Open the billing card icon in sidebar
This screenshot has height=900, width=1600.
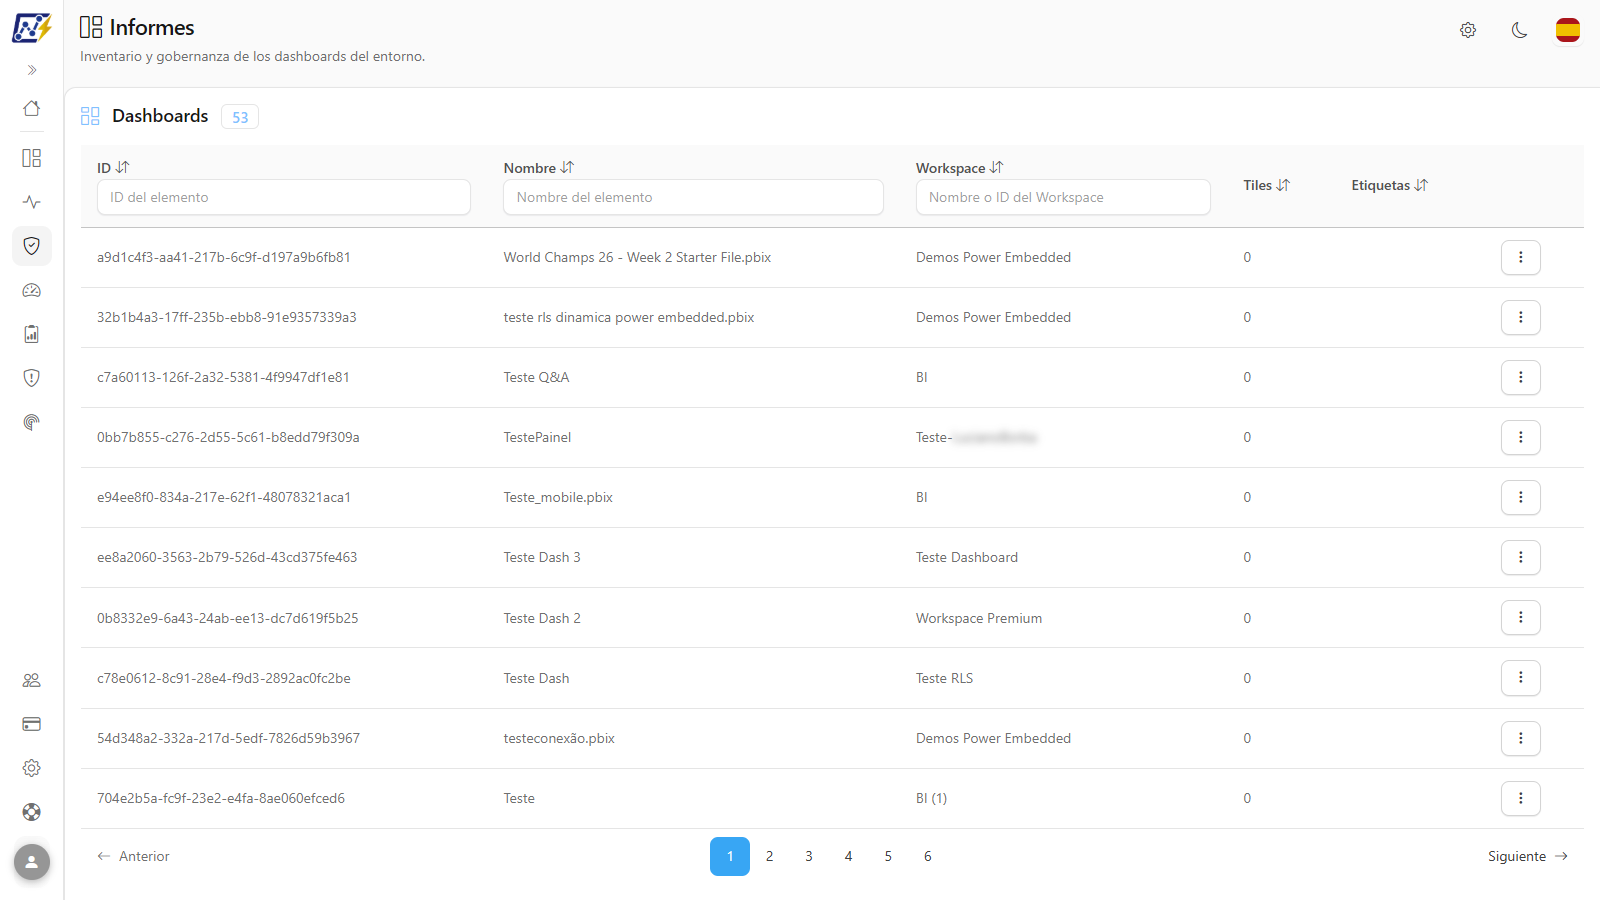point(32,724)
